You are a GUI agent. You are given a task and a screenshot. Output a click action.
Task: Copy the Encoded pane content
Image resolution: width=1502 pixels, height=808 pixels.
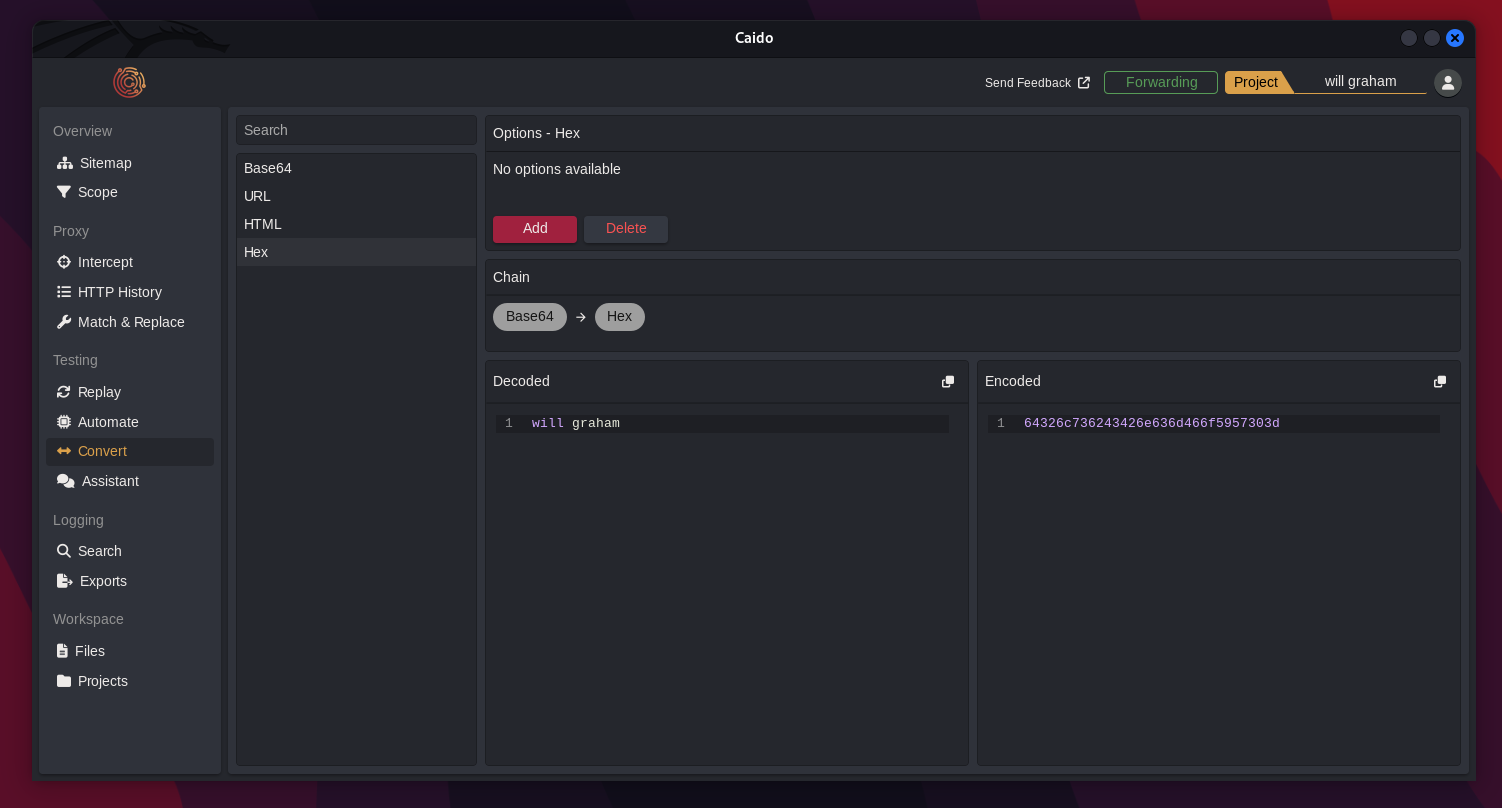click(x=1440, y=382)
